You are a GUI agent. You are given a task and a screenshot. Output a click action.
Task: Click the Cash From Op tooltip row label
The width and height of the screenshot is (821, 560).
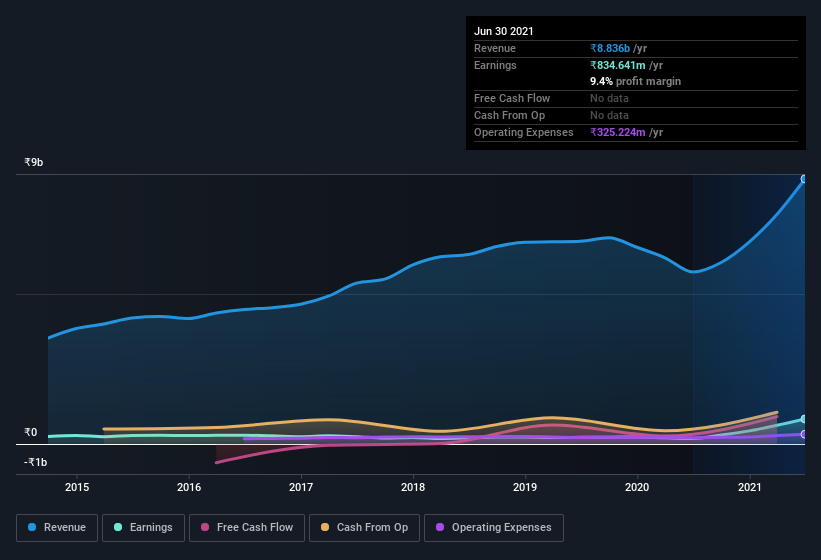point(509,115)
